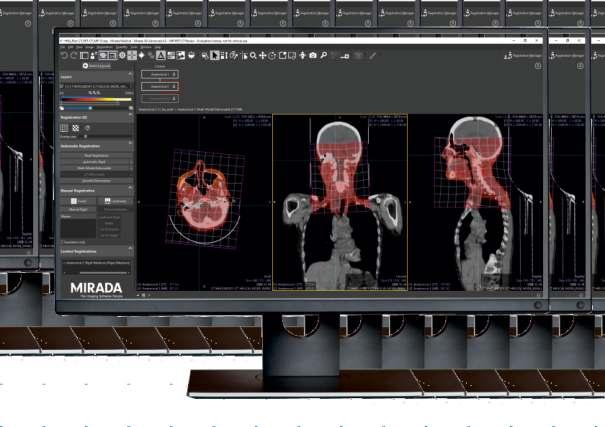Click the camera snapshot icon

pyautogui.click(x=313, y=56)
